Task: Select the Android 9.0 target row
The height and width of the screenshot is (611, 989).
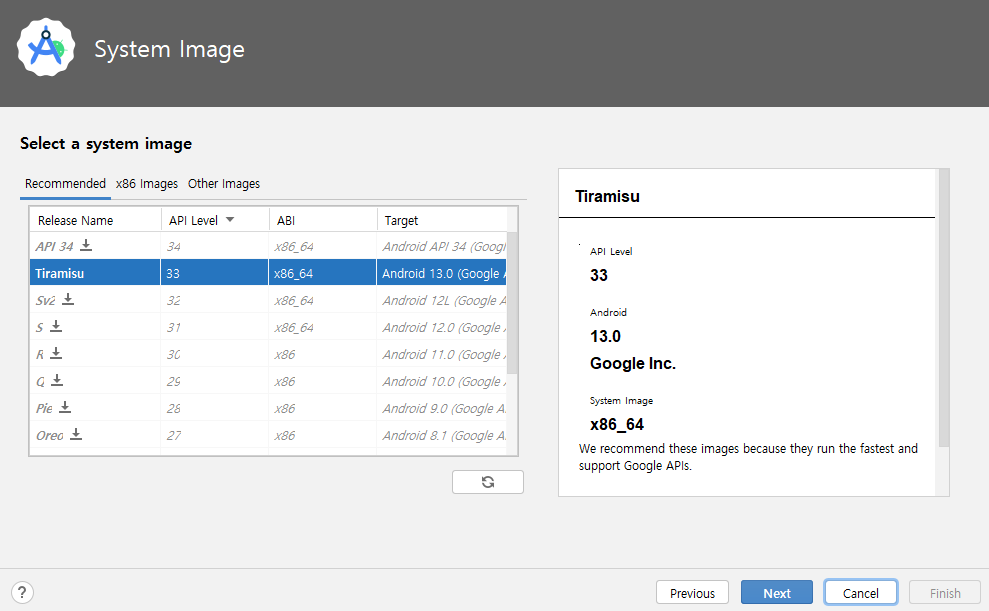Action: [442, 409]
